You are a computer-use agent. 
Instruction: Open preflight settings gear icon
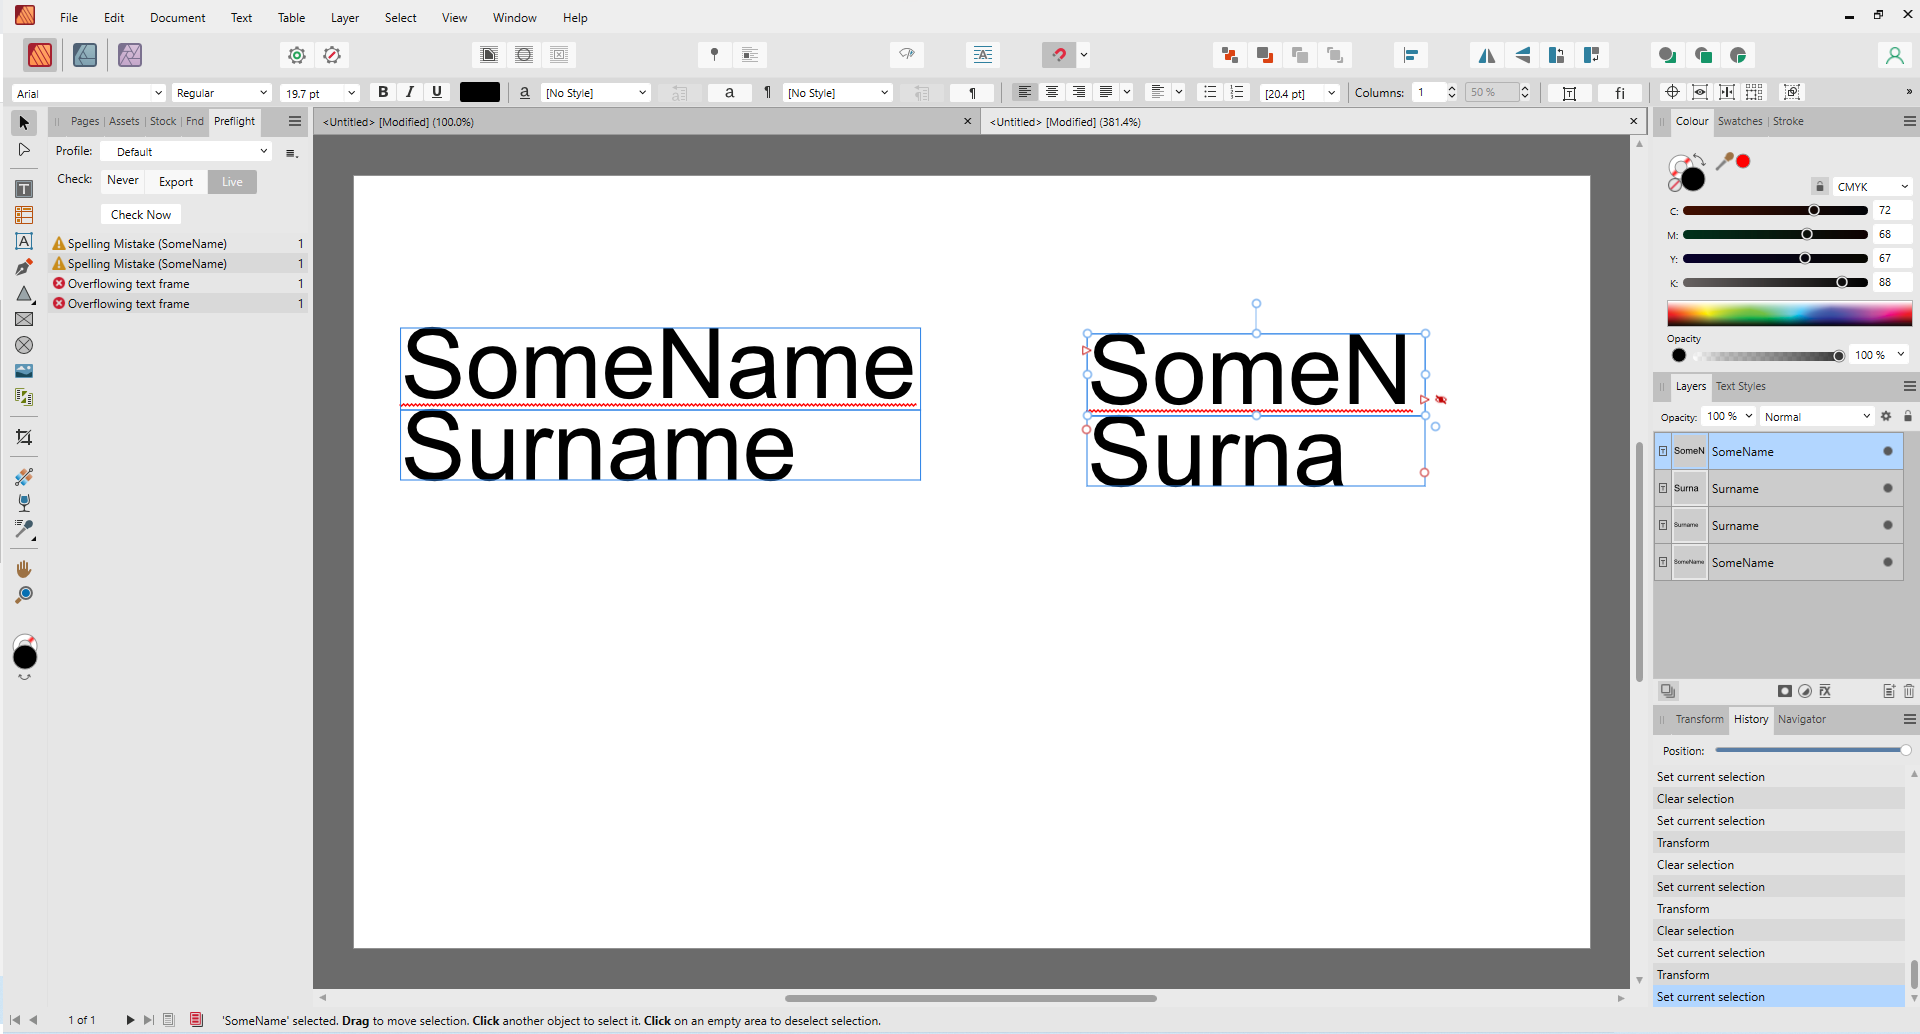297,55
